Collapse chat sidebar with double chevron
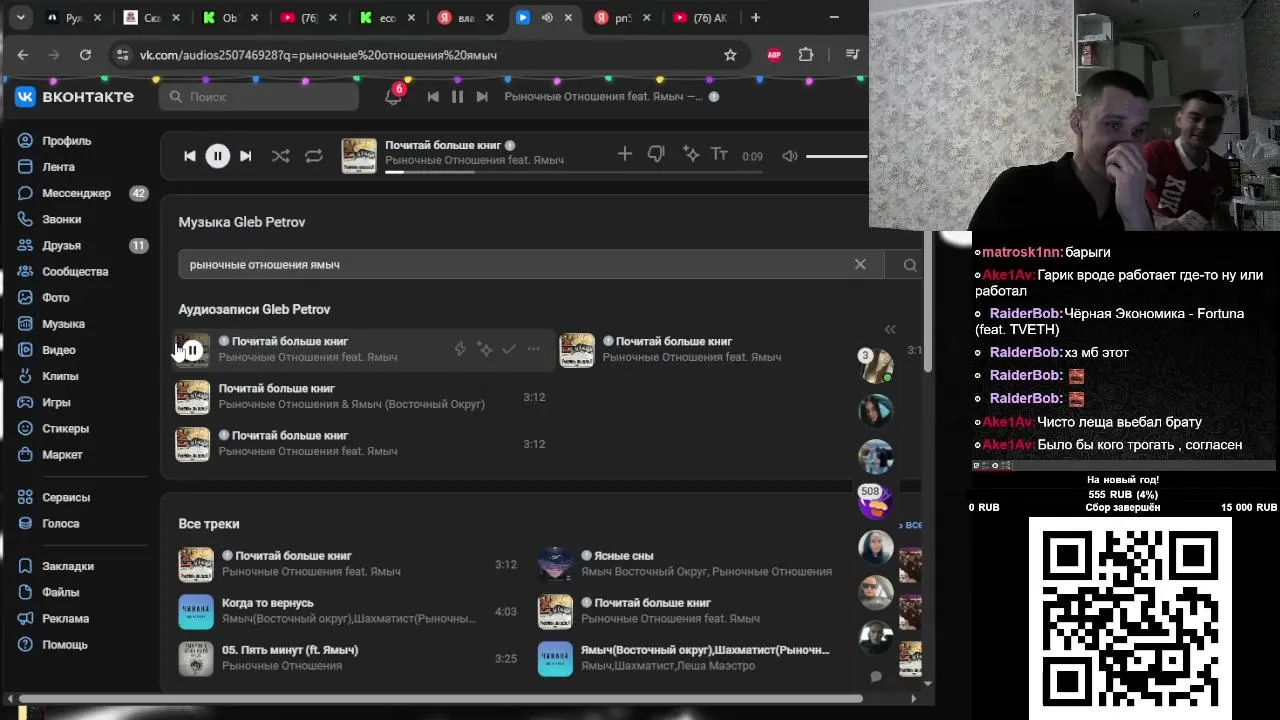1280x720 pixels. (x=890, y=329)
